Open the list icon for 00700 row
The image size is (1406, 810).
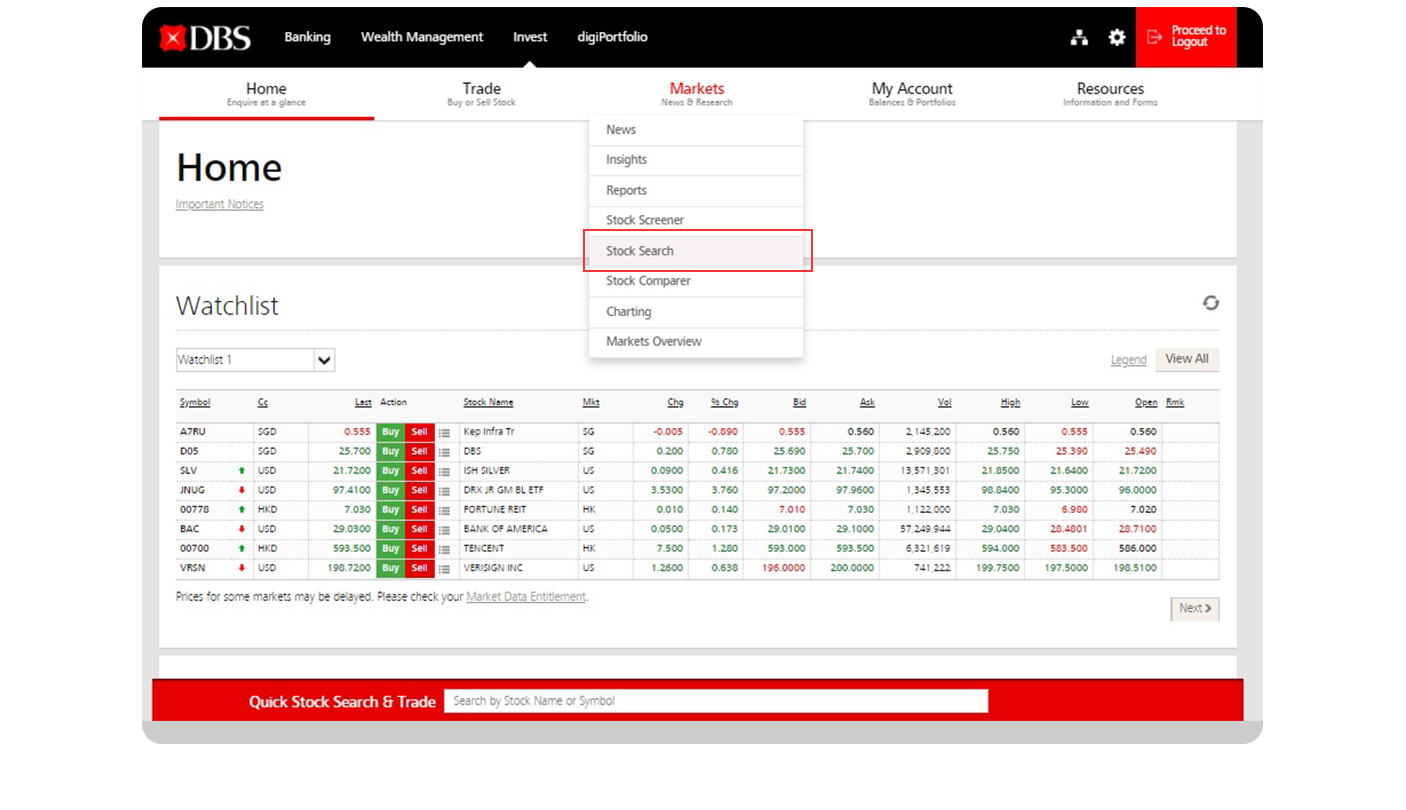[x=444, y=549]
